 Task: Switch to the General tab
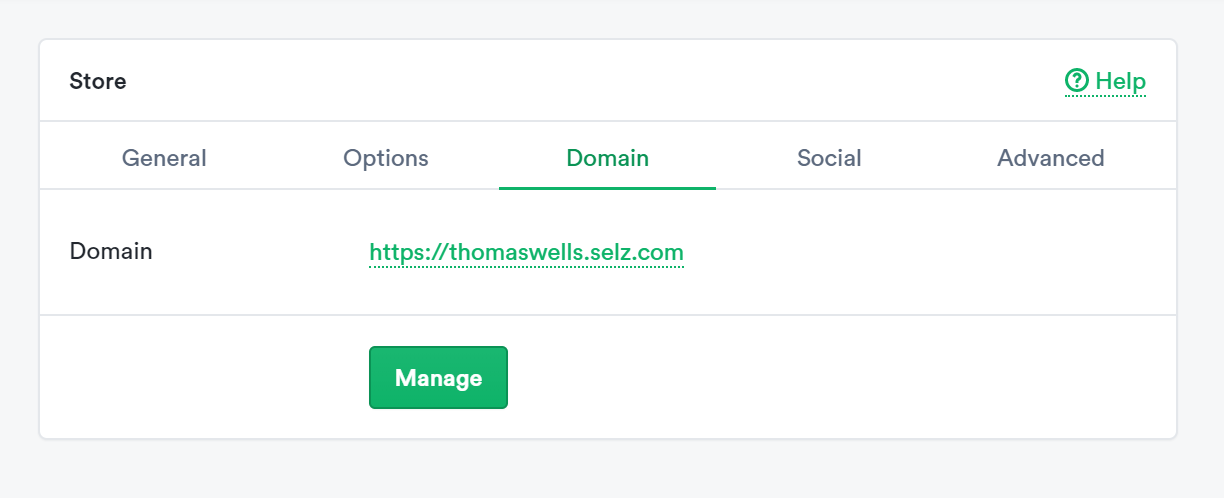tap(164, 158)
